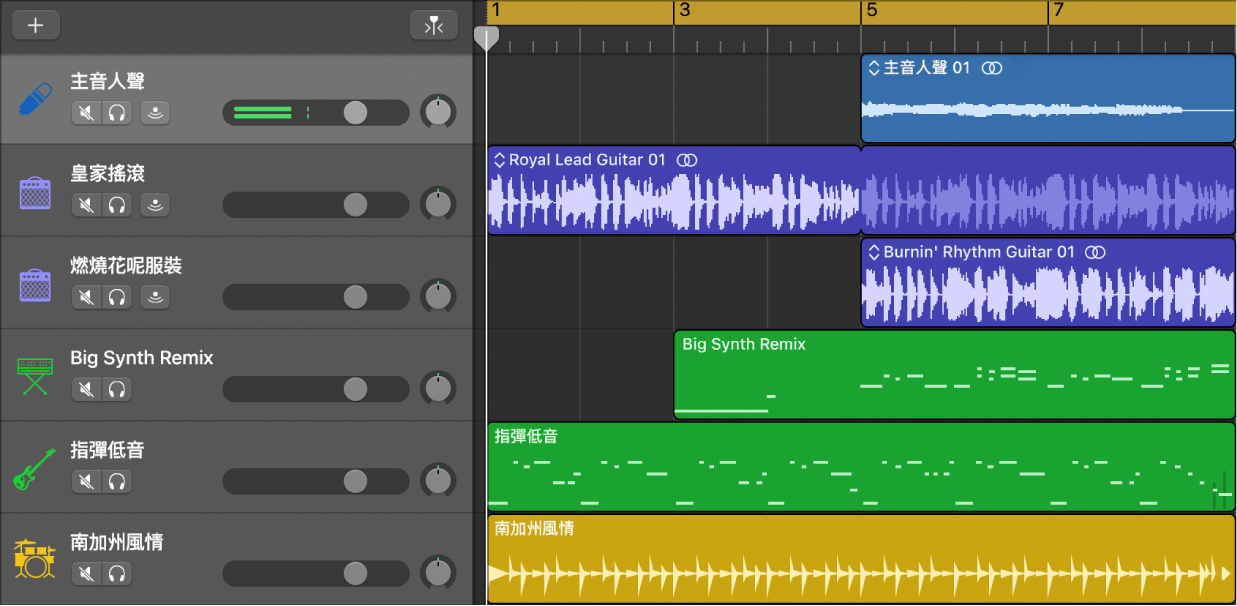The width and height of the screenshot is (1237, 606).
Task: Click the bass guitar icon of 指彈低音
Action: pos(35,468)
